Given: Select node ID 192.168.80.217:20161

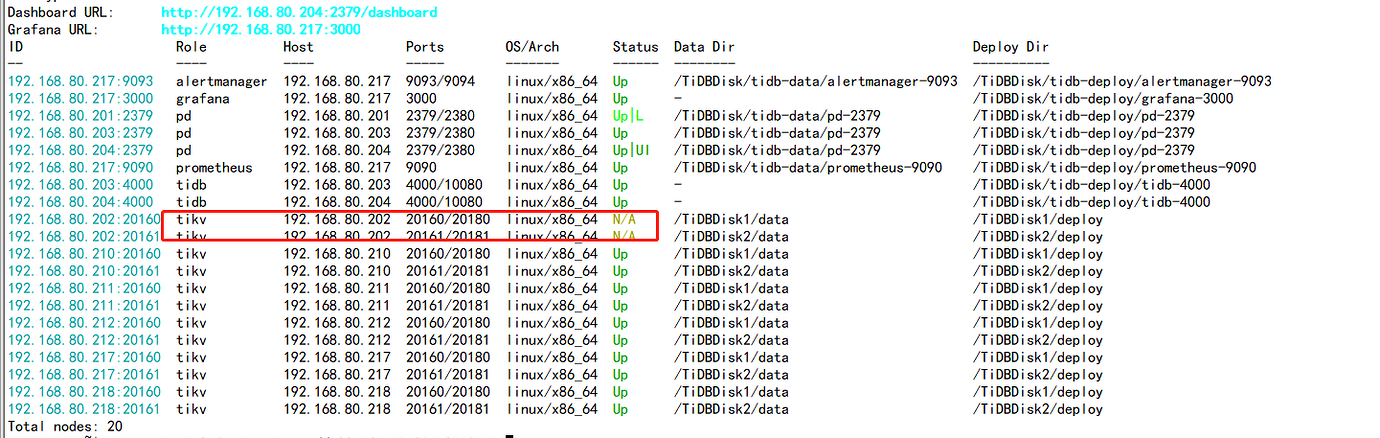Looking at the screenshot, I should (84, 375).
